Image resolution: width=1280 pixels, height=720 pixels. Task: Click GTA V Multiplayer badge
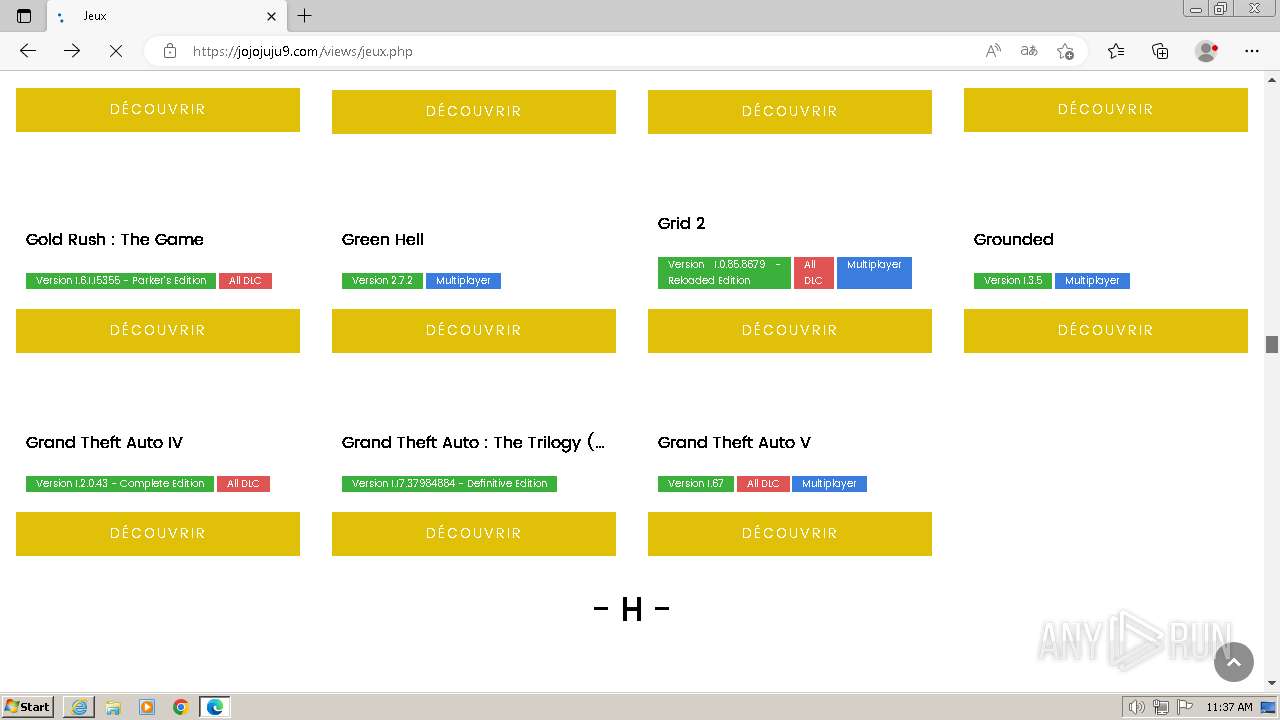829,484
